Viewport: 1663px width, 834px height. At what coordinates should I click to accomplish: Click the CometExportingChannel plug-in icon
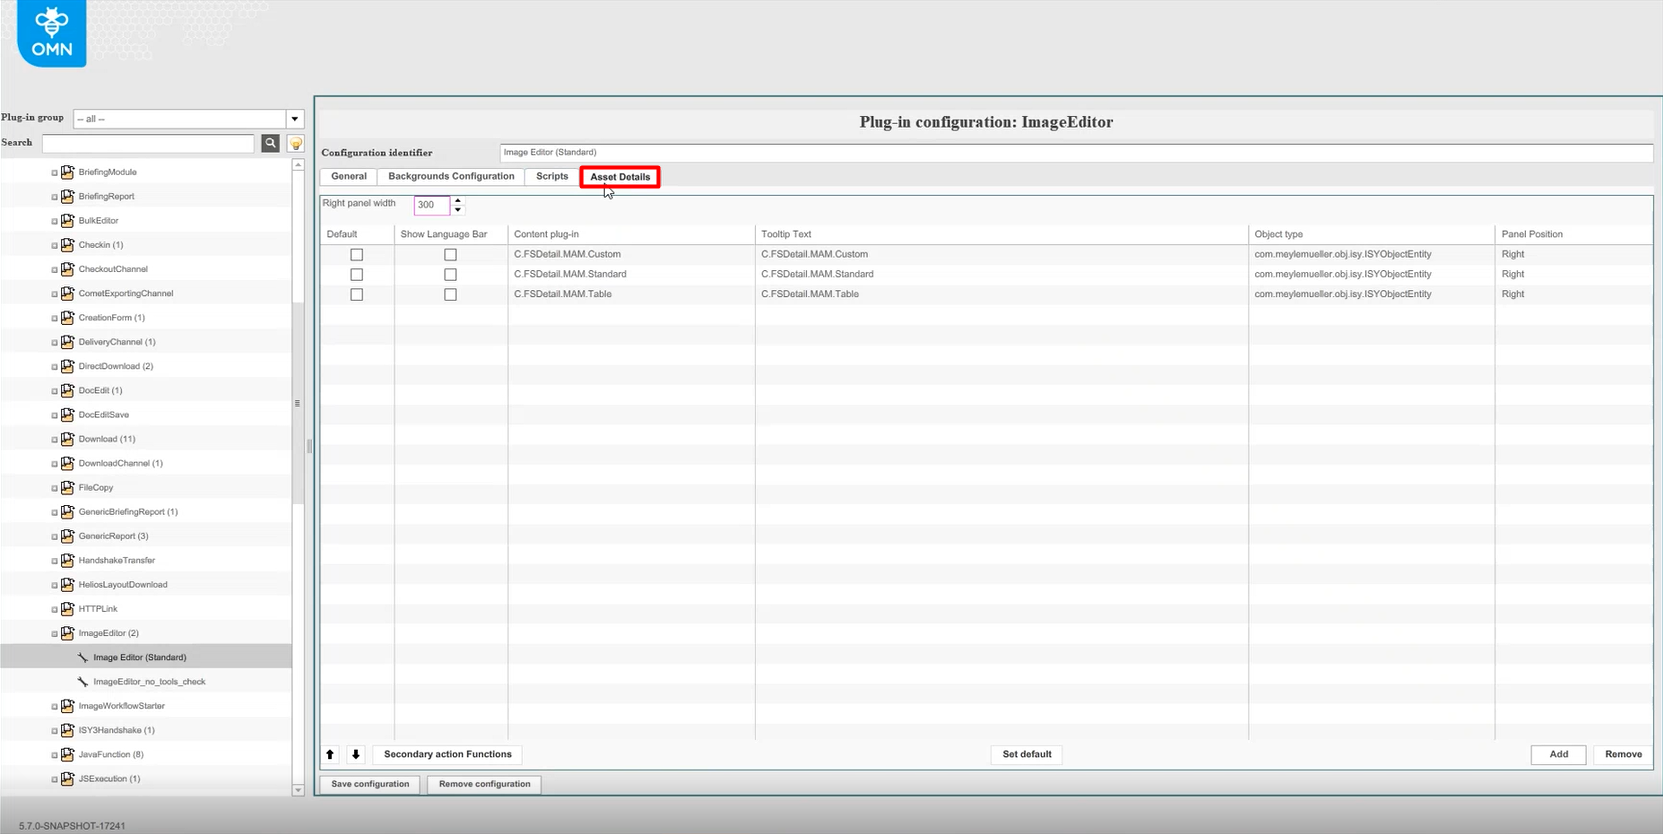(68, 293)
